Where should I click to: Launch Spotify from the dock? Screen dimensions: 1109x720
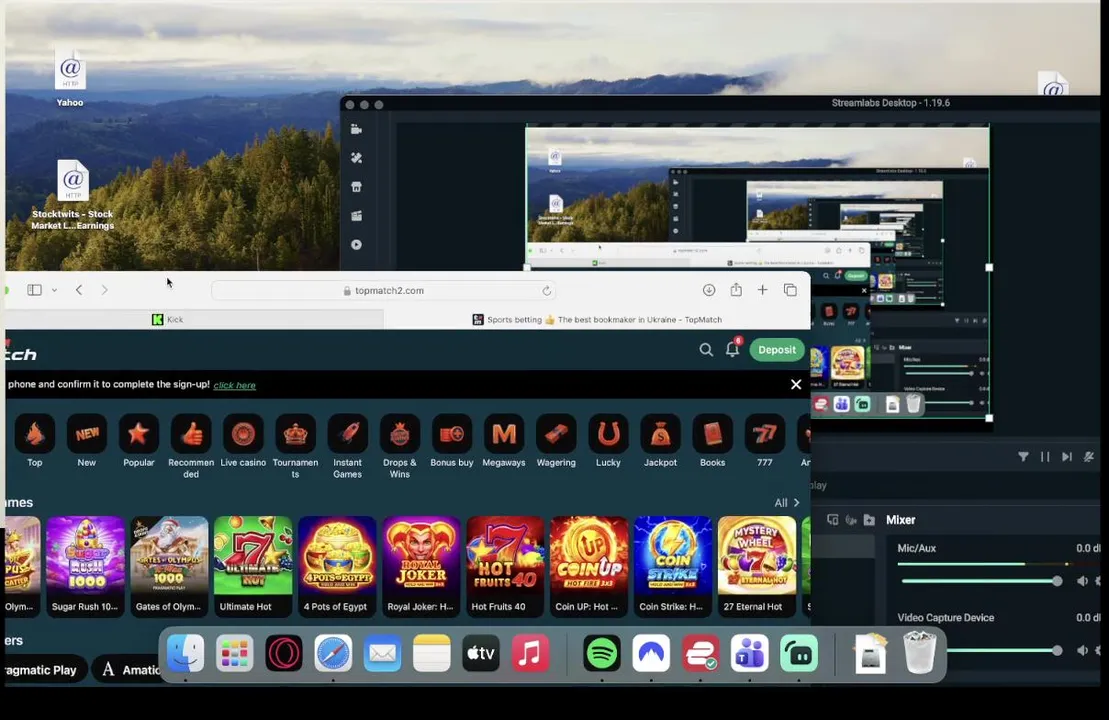[602, 653]
